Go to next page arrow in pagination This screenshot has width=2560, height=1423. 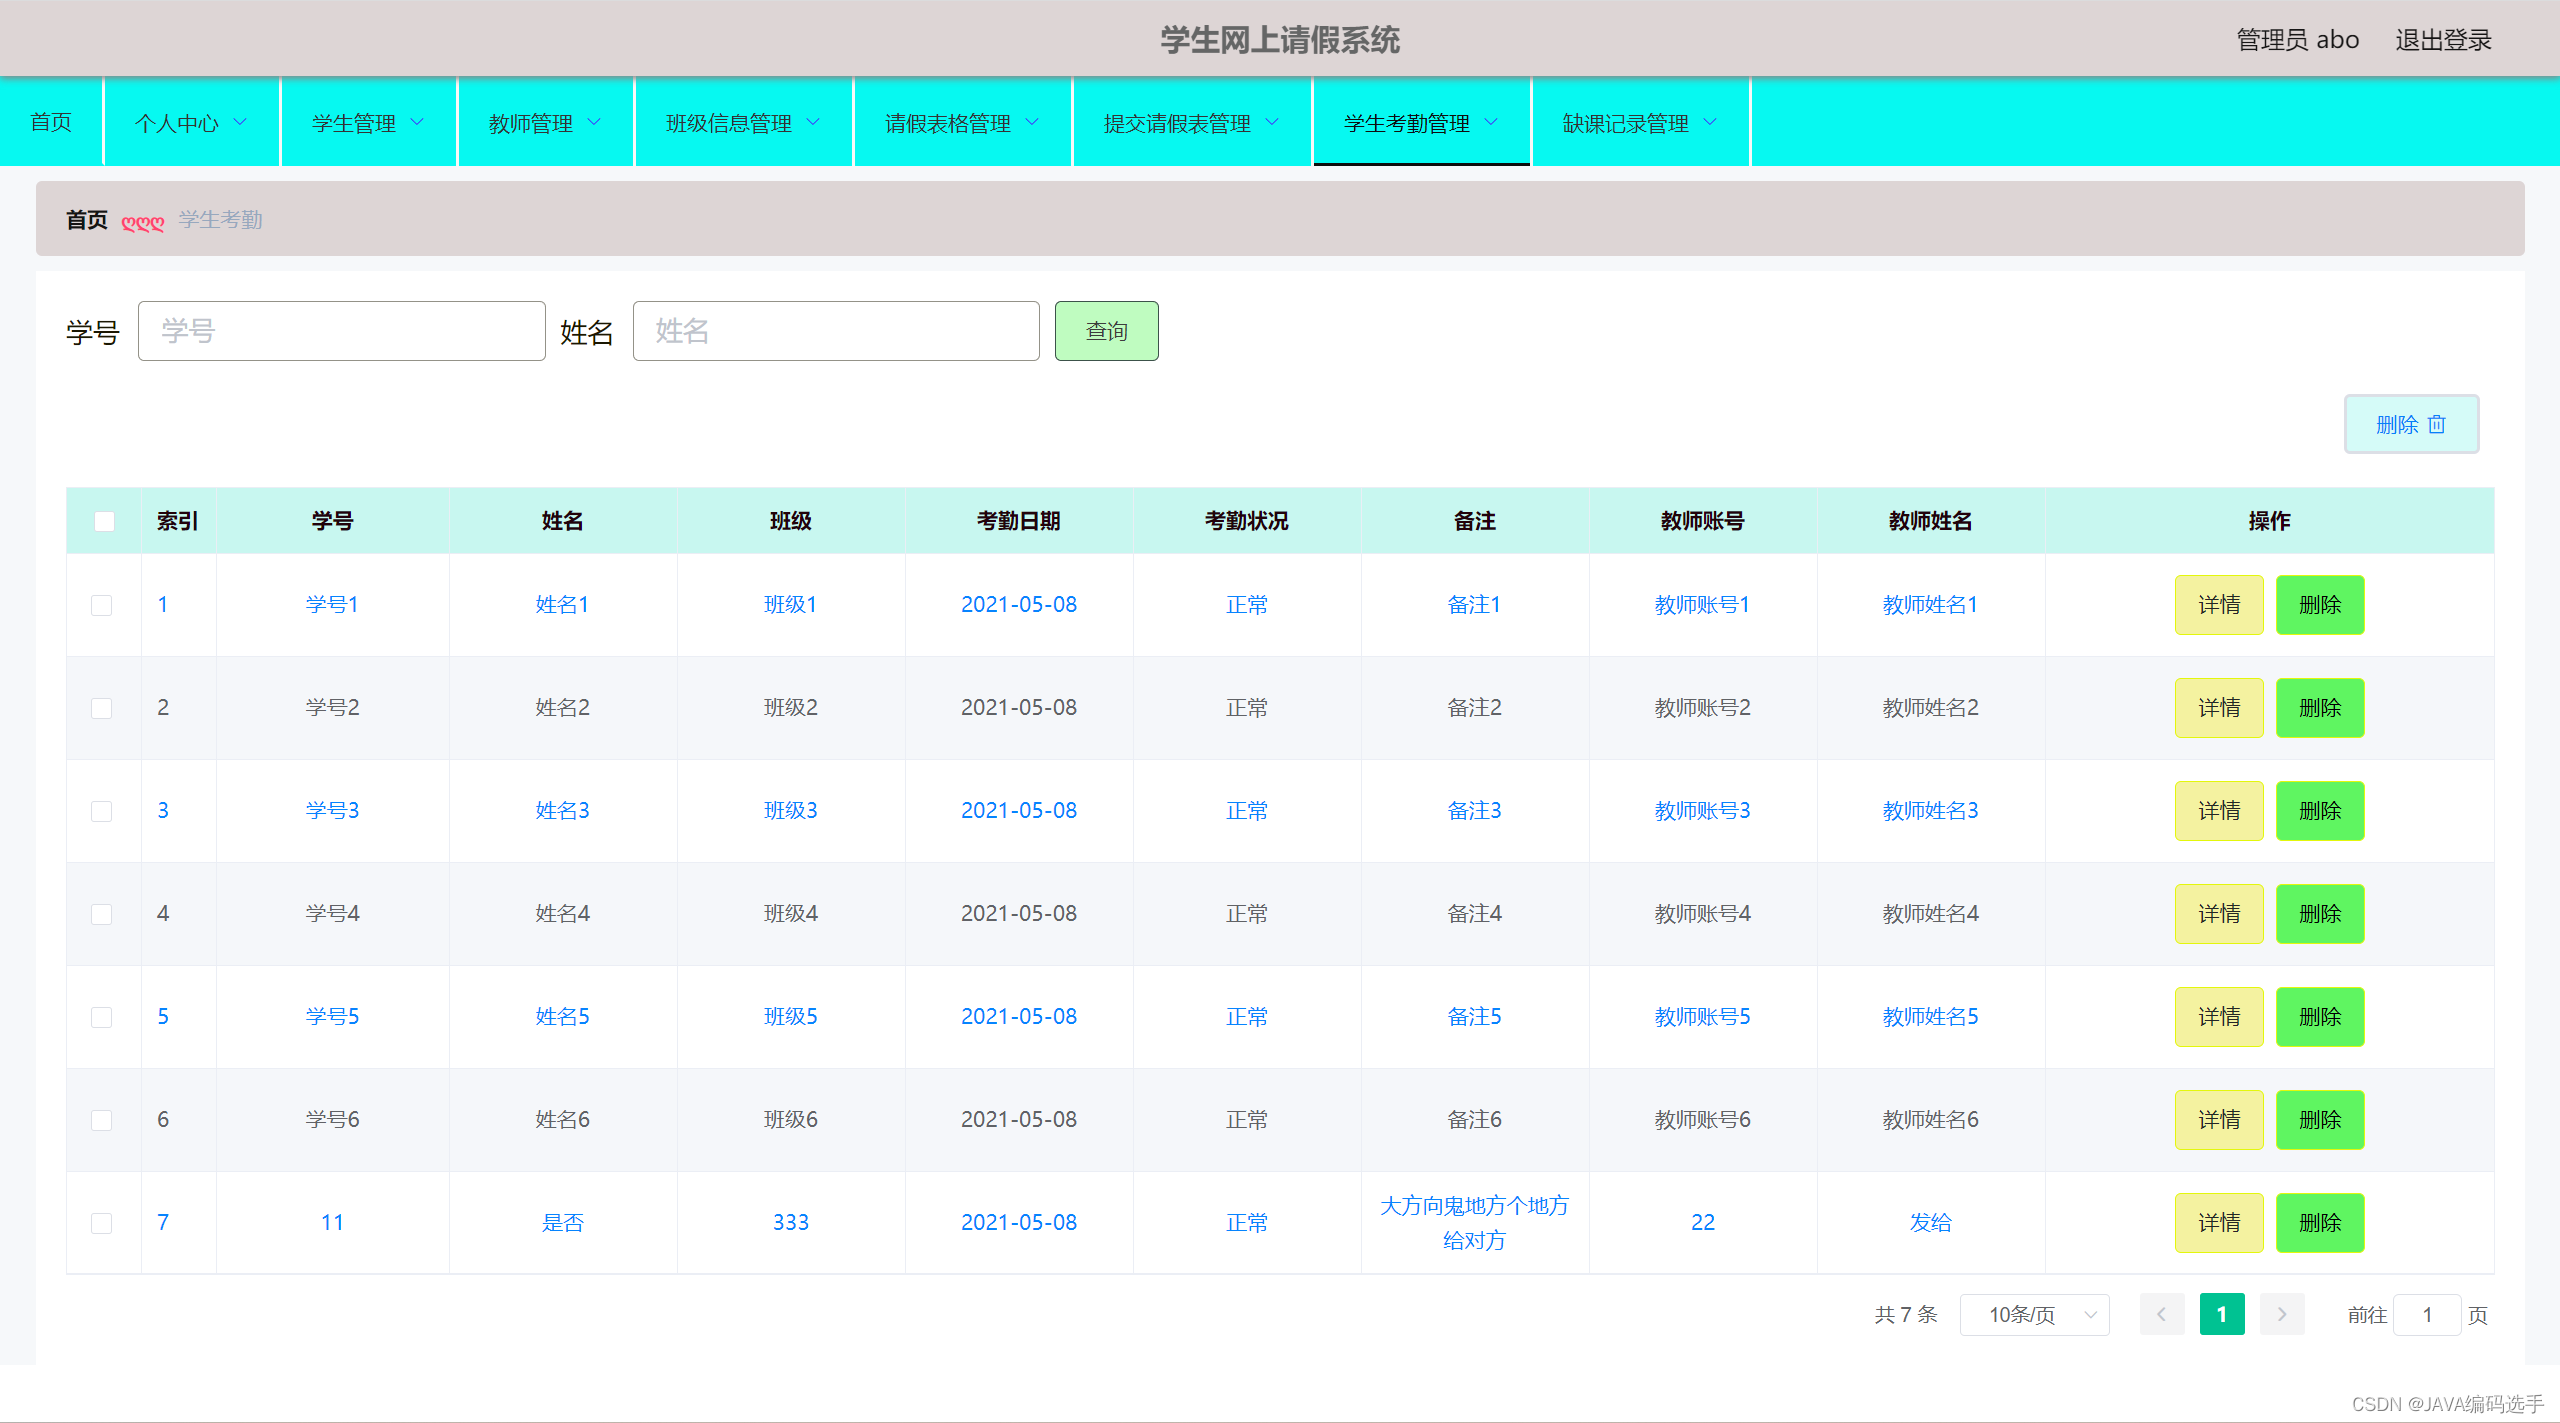[x=2282, y=1314]
